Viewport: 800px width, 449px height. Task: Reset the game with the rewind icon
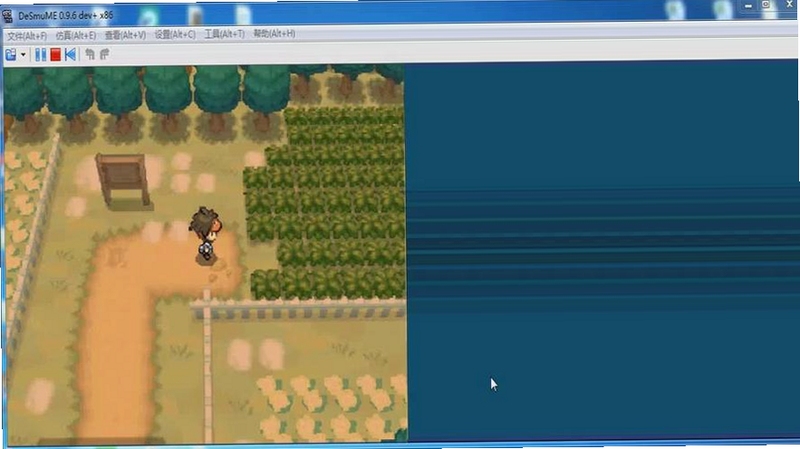coord(70,54)
